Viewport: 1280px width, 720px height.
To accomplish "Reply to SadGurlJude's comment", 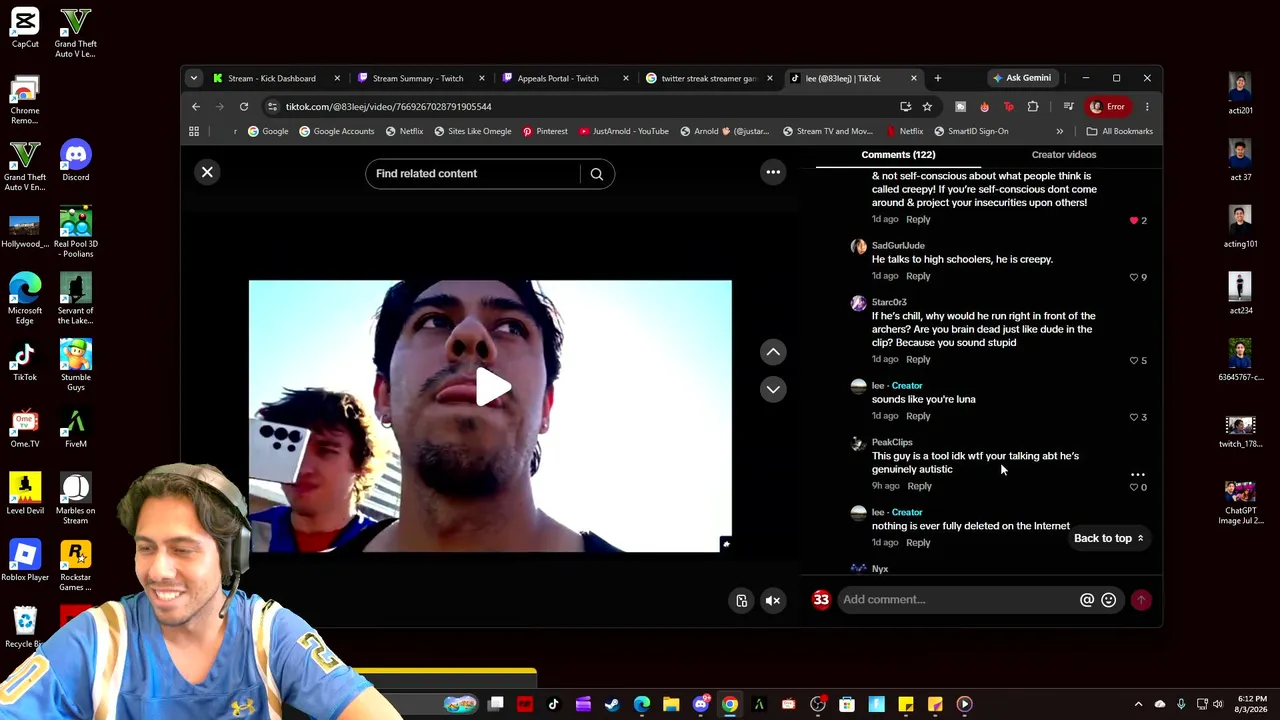I will click(918, 276).
